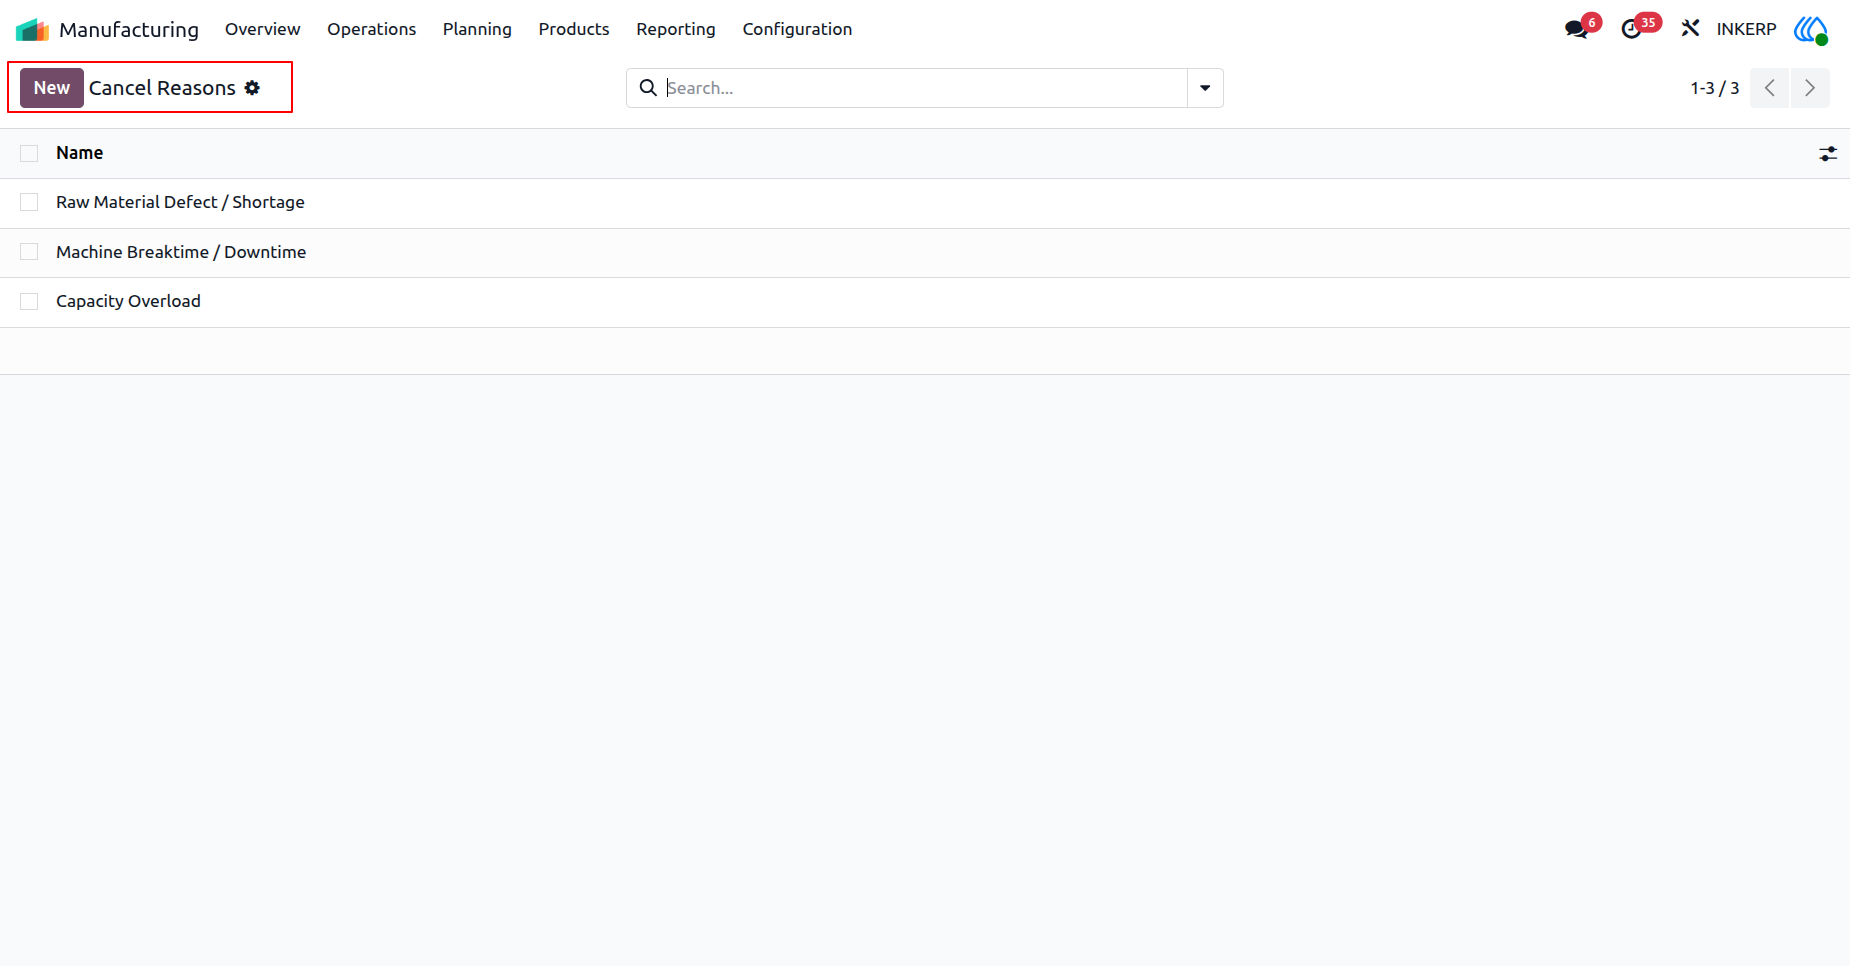
Task: Open the Machine Breaktime / Downtime record
Action: 181,252
